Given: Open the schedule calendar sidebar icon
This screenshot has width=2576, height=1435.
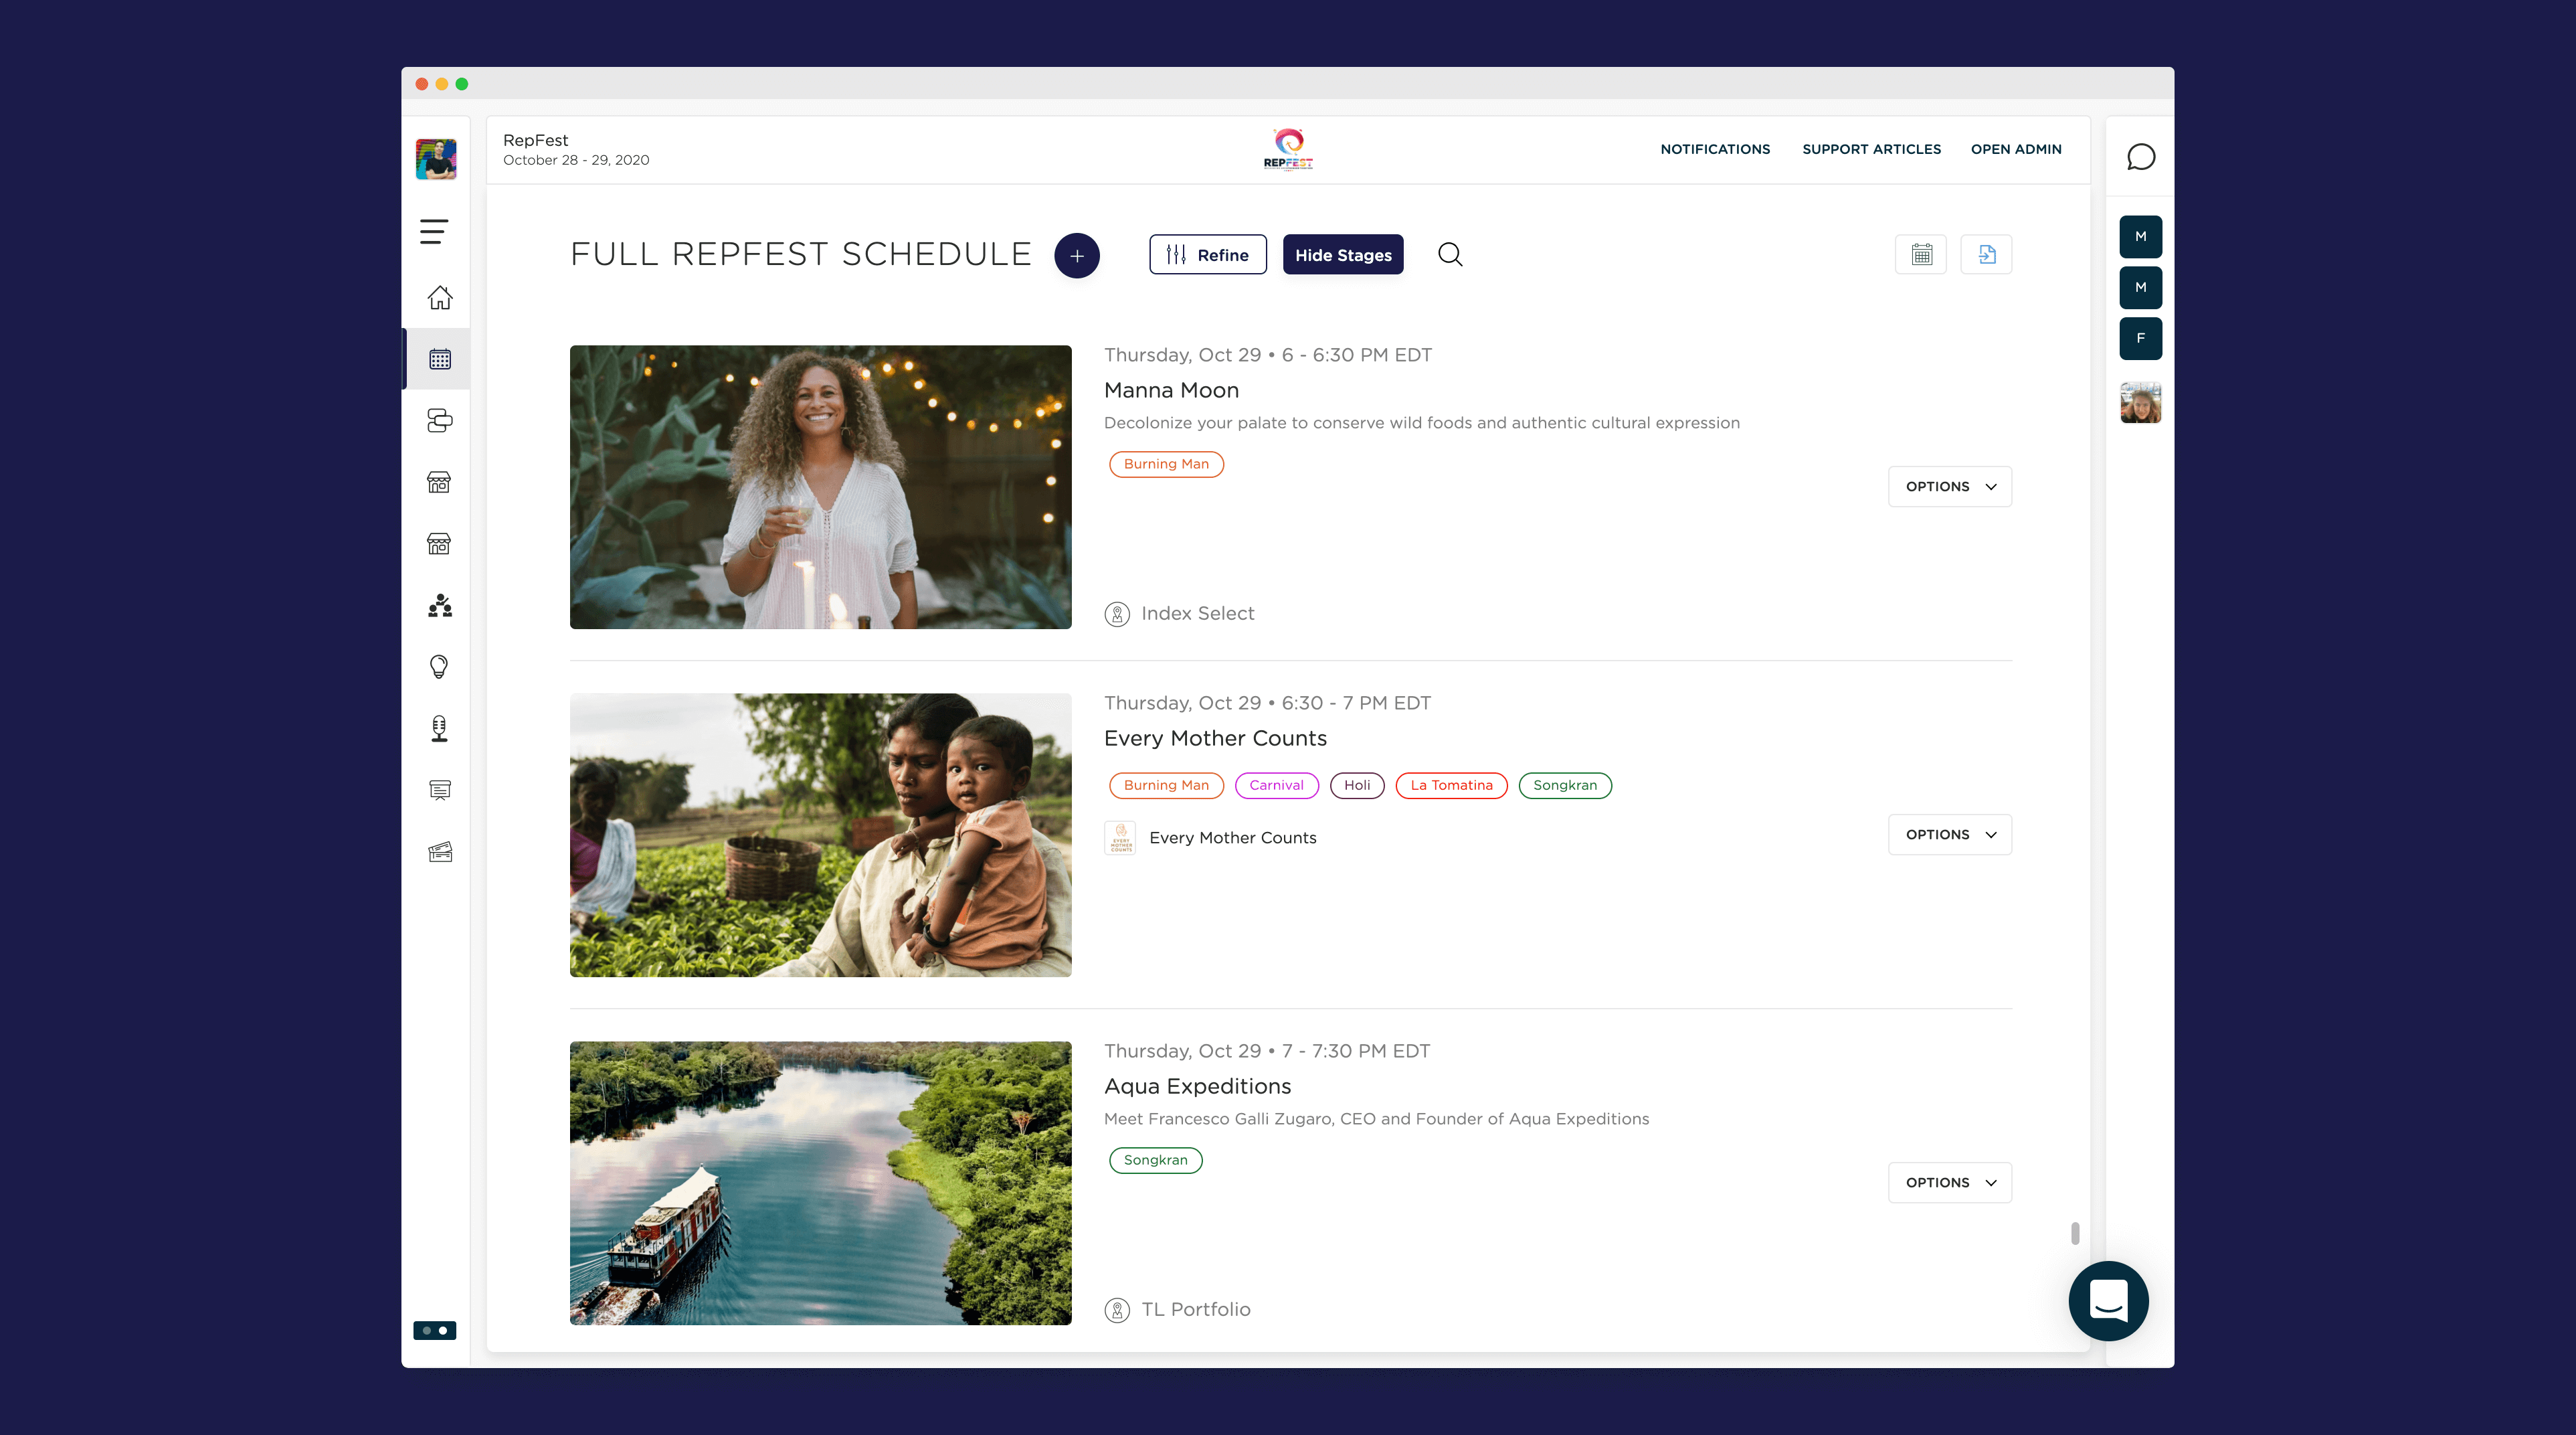Looking at the screenshot, I should 439,359.
